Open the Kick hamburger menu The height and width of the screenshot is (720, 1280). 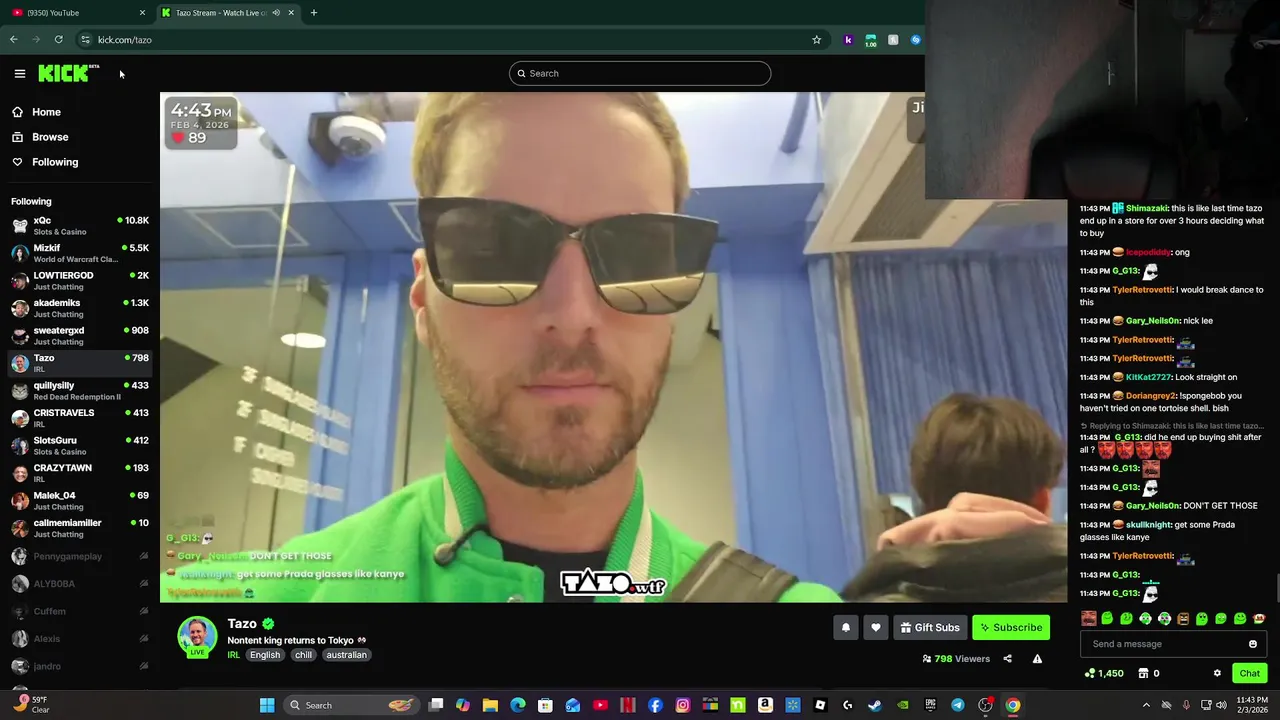(x=20, y=73)
